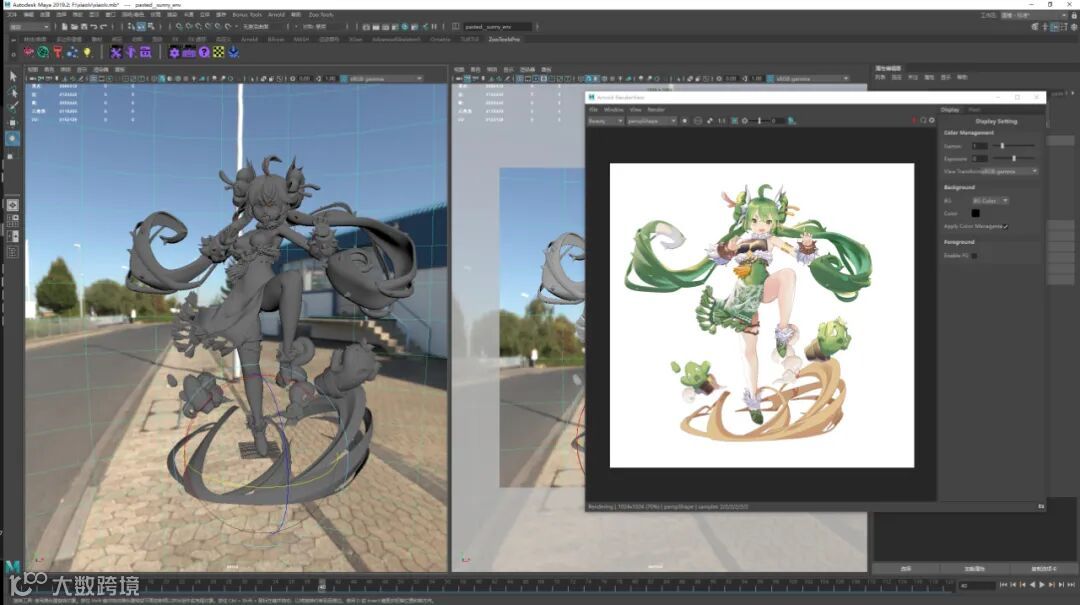Toggle the highlighted panel icon at the top right
Image resolution: width=1080 pixels, height=605 pixels.
click(1055, 27)
